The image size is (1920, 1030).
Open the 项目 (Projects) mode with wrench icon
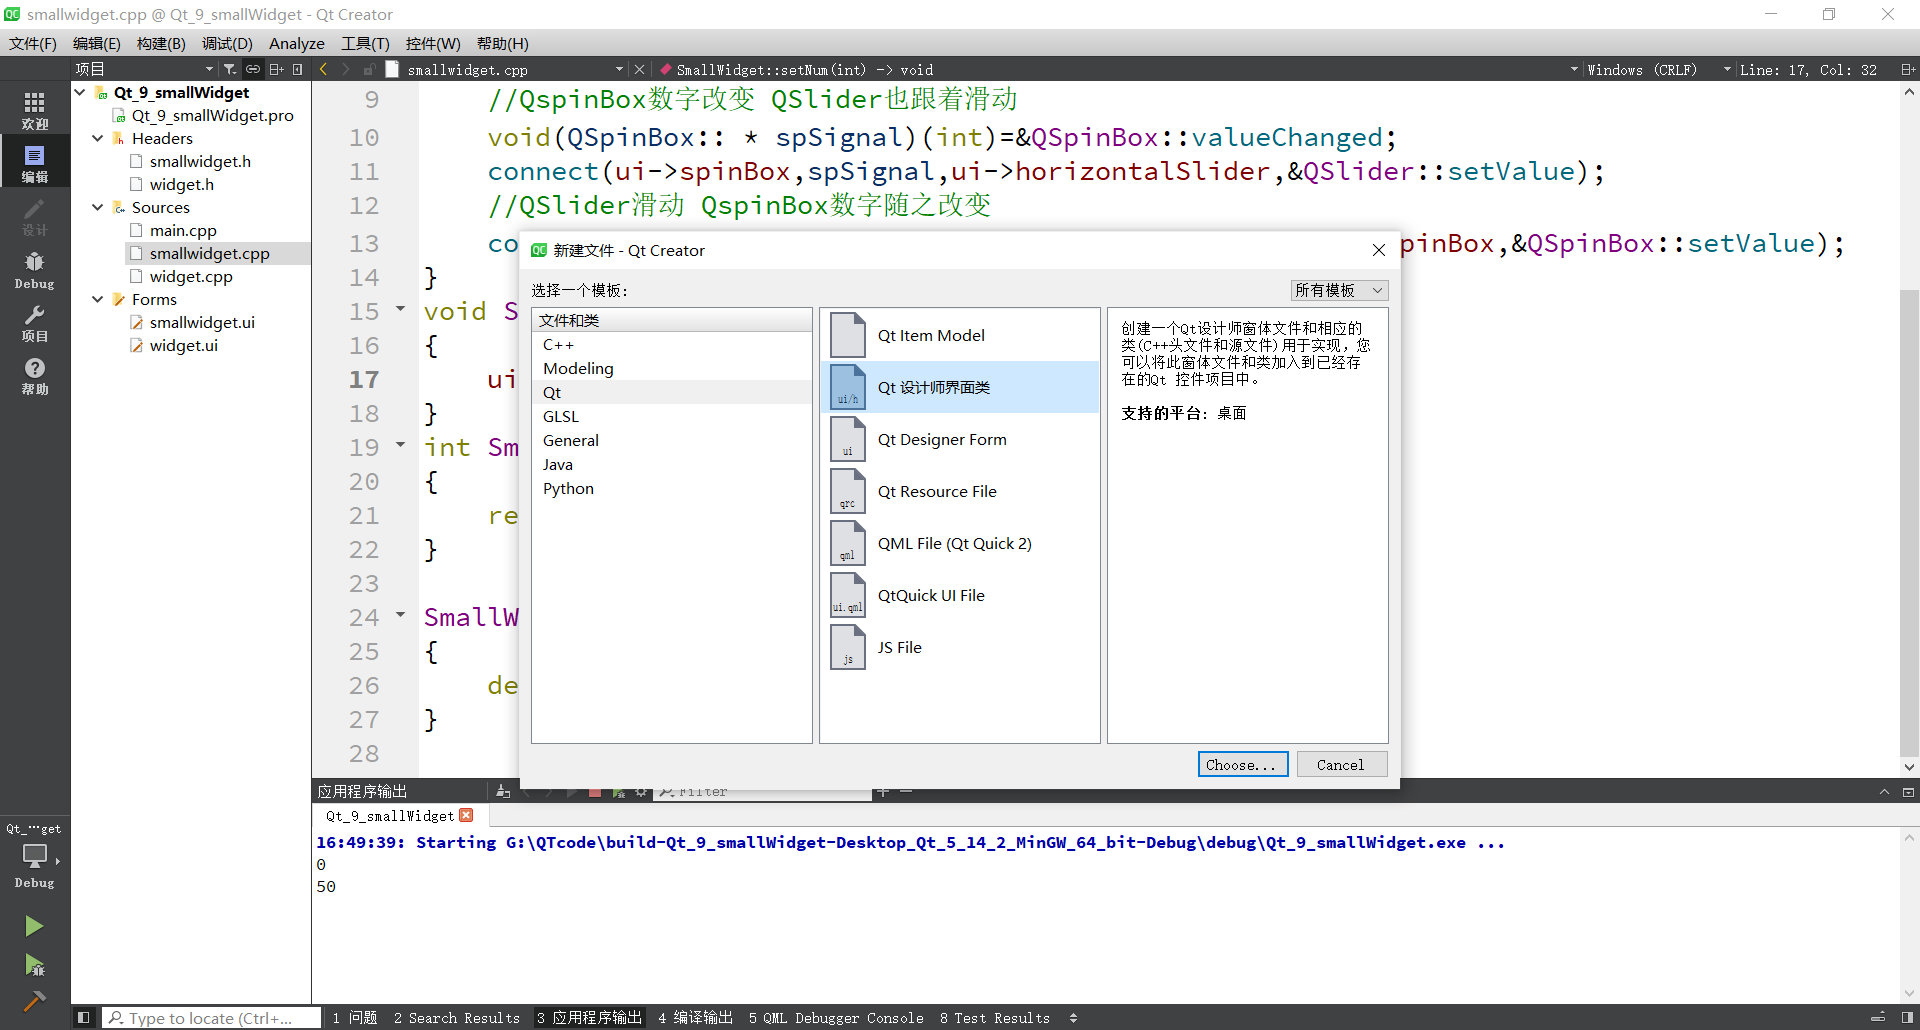click(35, 323)
